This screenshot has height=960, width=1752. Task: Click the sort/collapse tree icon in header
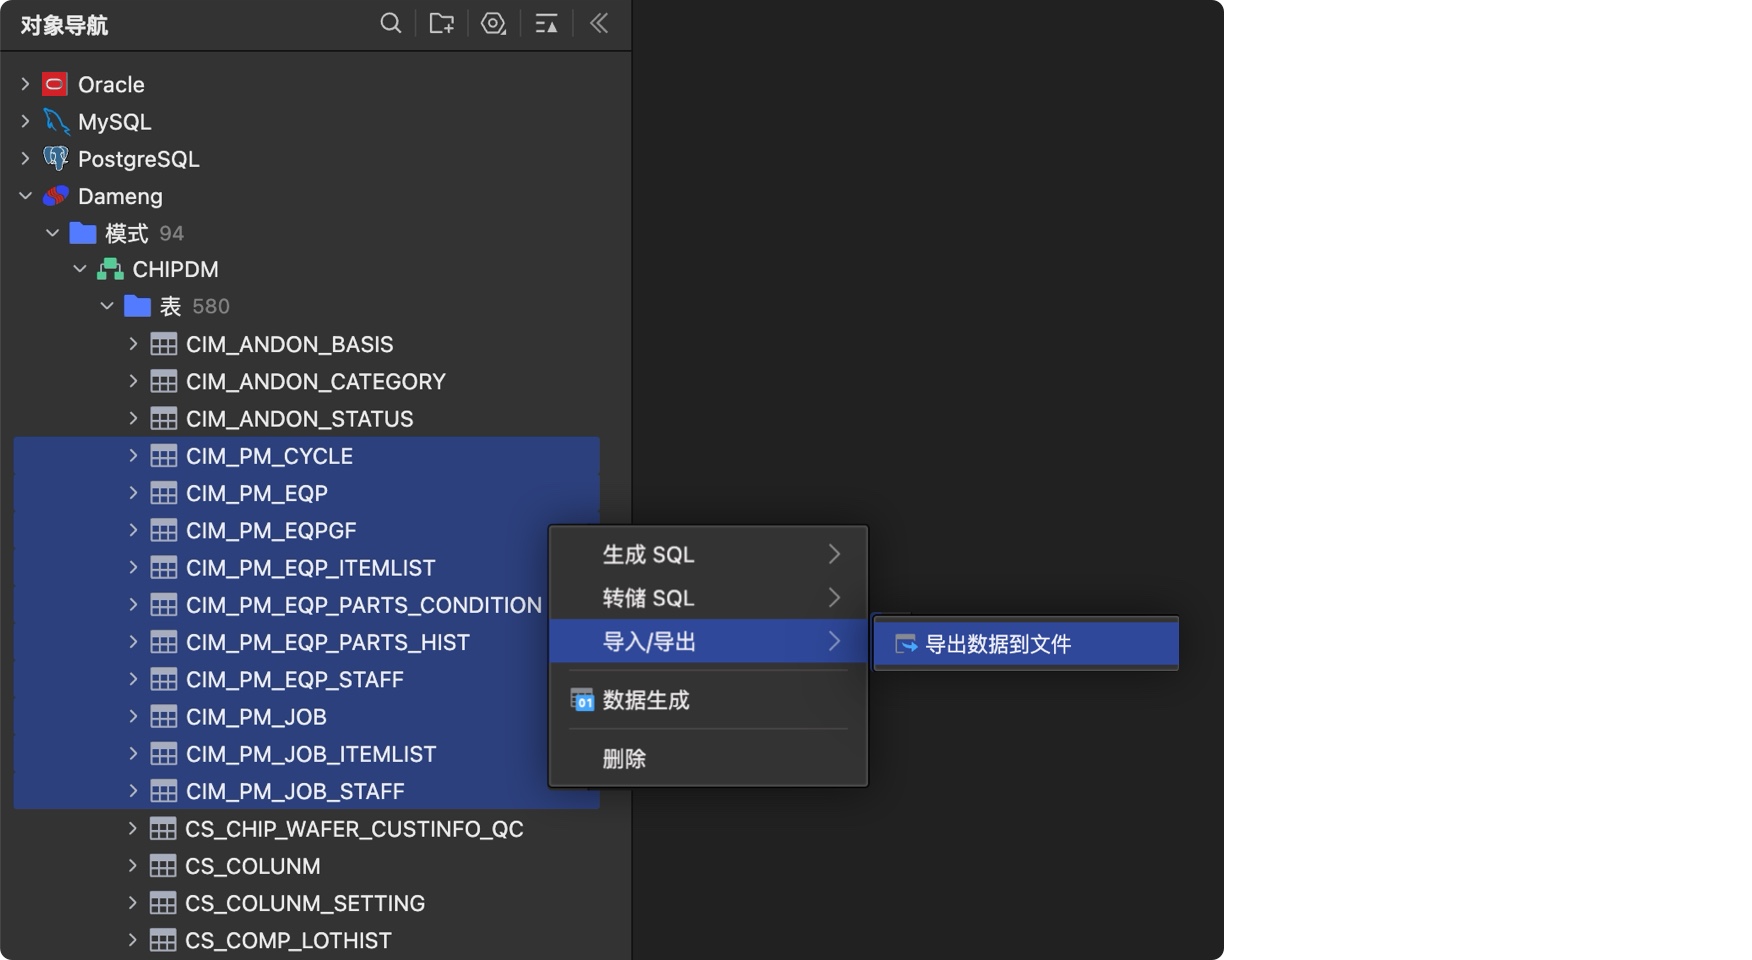[546, 23]
